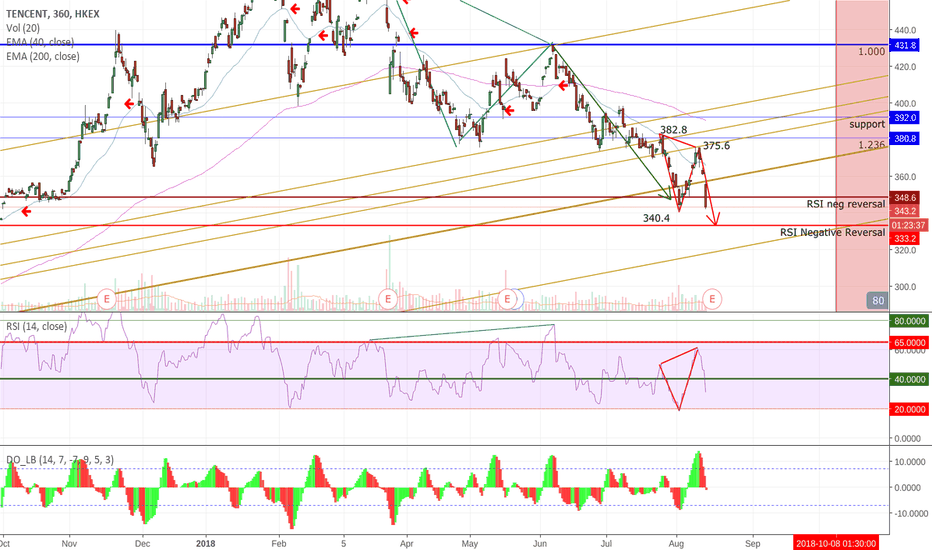The height and width of the screenshot is (550, 932).
Task: Click the 343.2 current price label
Action: point(905,211)
